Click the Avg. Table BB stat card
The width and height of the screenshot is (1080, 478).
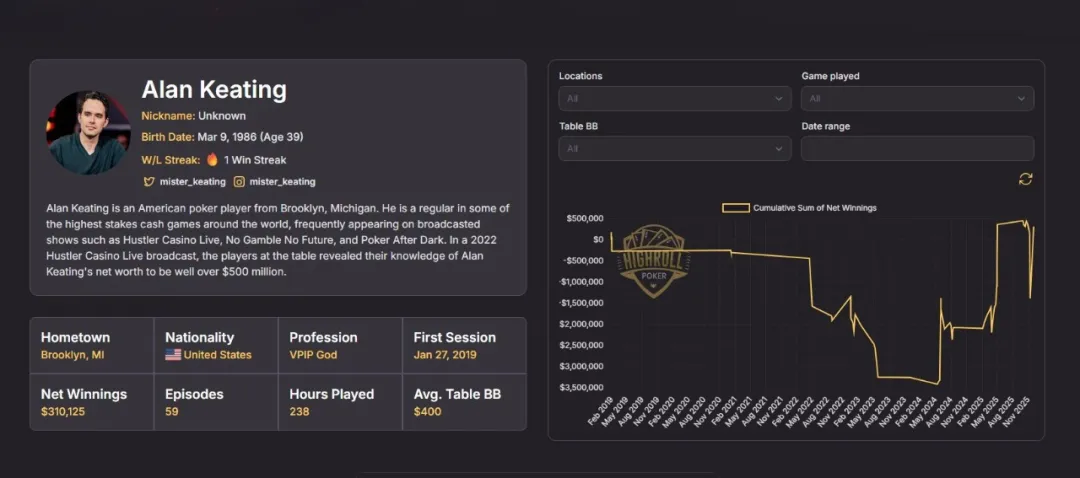pyautogui.click(x=464, y=402)
